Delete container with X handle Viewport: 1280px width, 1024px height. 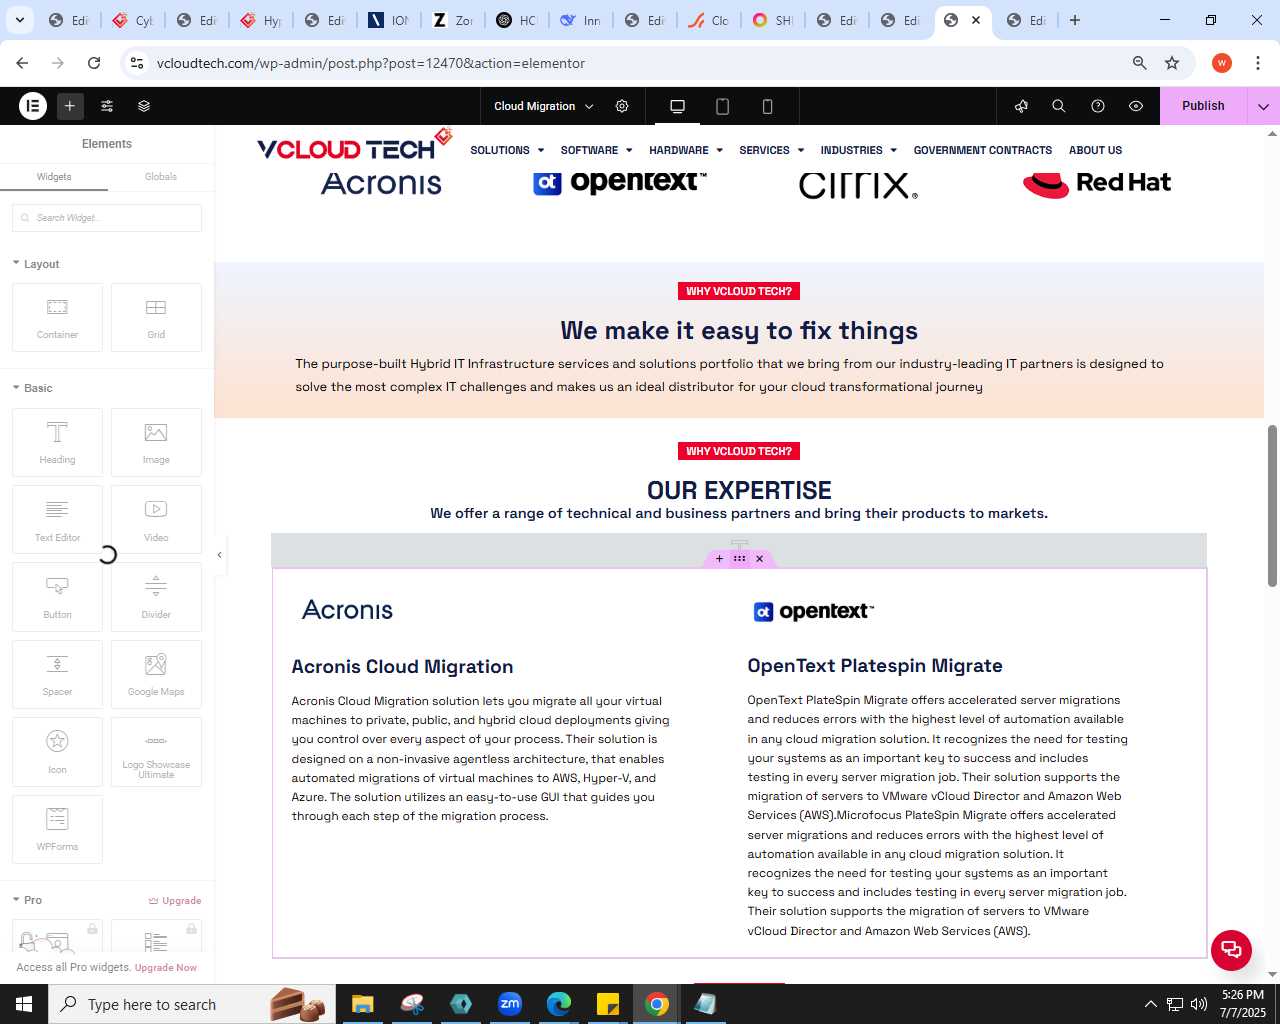pyautogui.click(x=759, y=559)
